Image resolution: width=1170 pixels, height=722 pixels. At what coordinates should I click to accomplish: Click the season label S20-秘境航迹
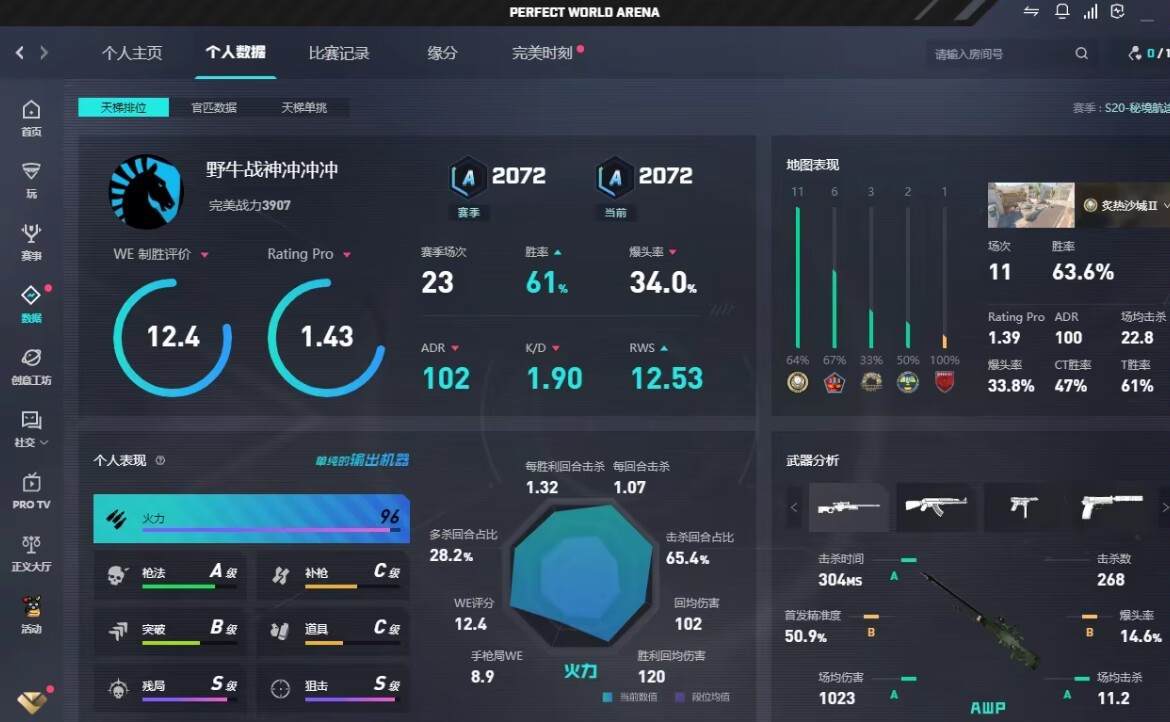pyautogui.click(x=1137, y=108)
